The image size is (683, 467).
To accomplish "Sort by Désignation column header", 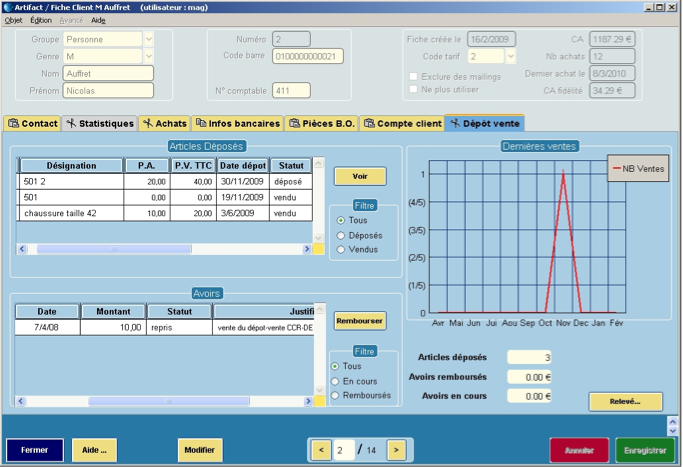I will click(x=71, y=166).
